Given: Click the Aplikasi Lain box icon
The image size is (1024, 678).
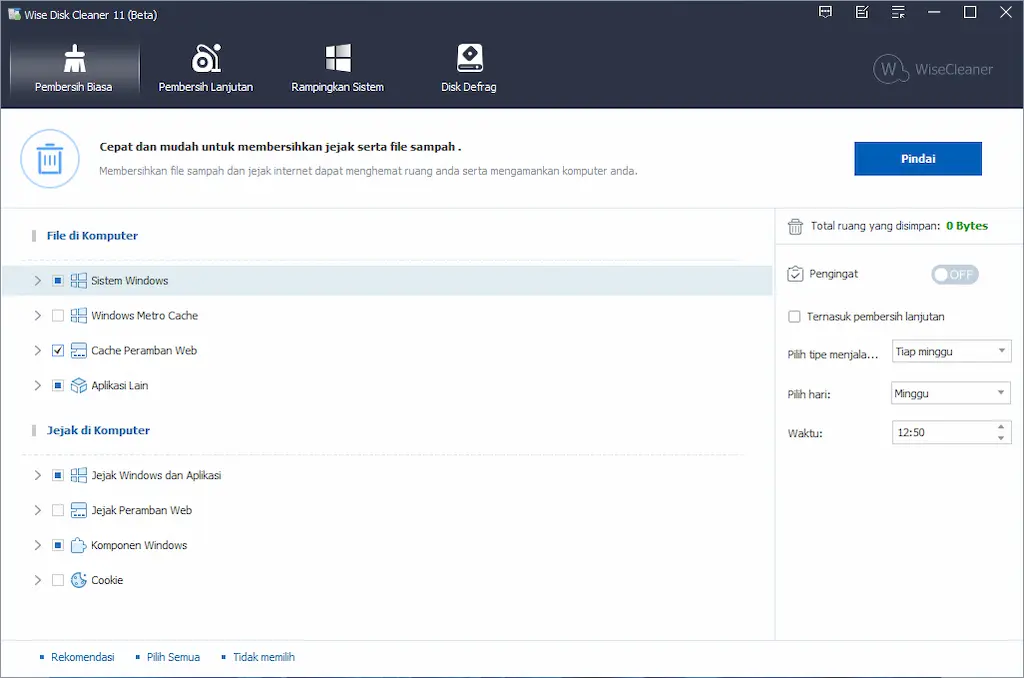Looking at the screenshot, I should pos(78,385).
